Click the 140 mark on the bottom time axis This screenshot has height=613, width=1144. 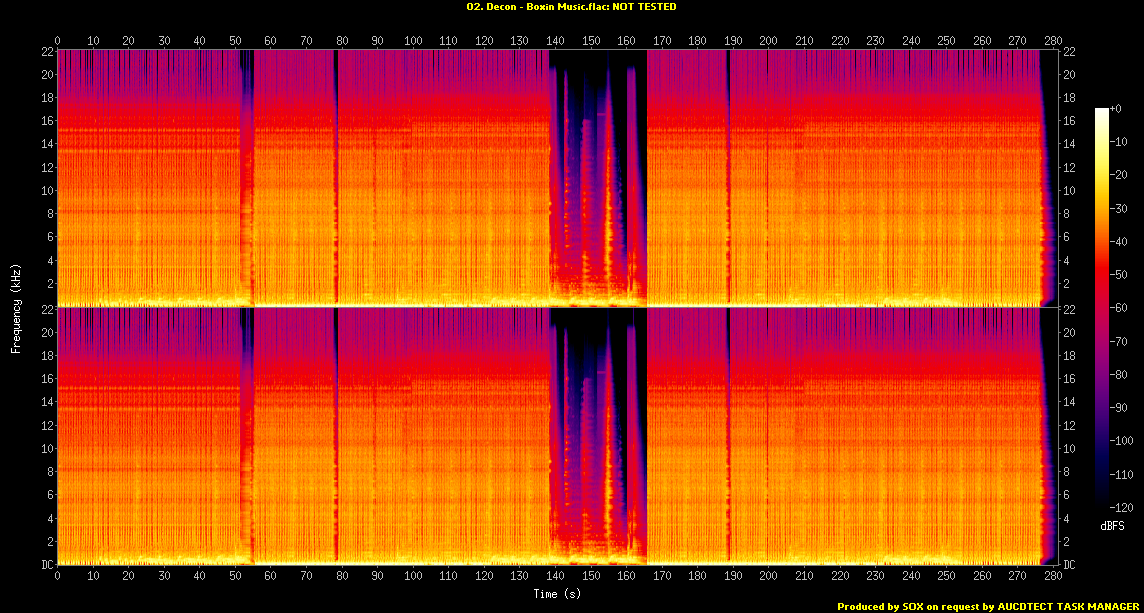pyautogui.click(x=555, y=577)
